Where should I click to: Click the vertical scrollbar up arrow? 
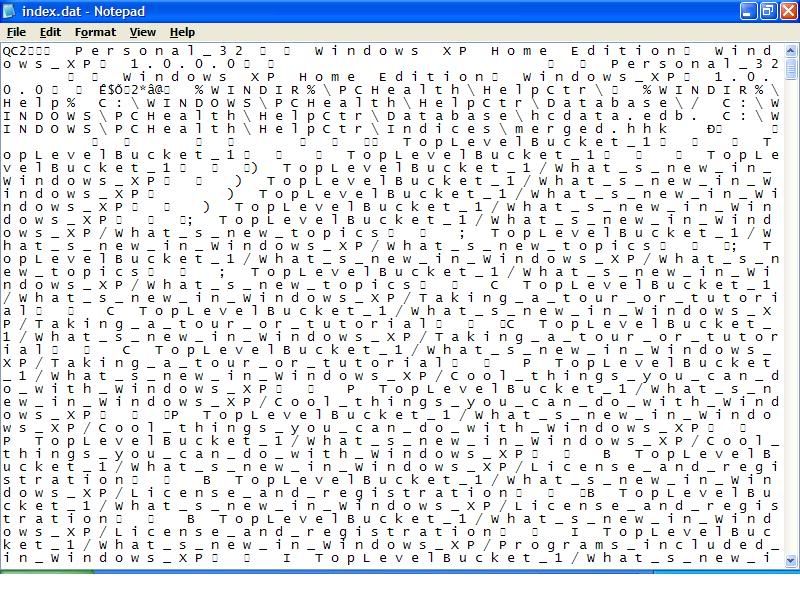click(791, 51)
